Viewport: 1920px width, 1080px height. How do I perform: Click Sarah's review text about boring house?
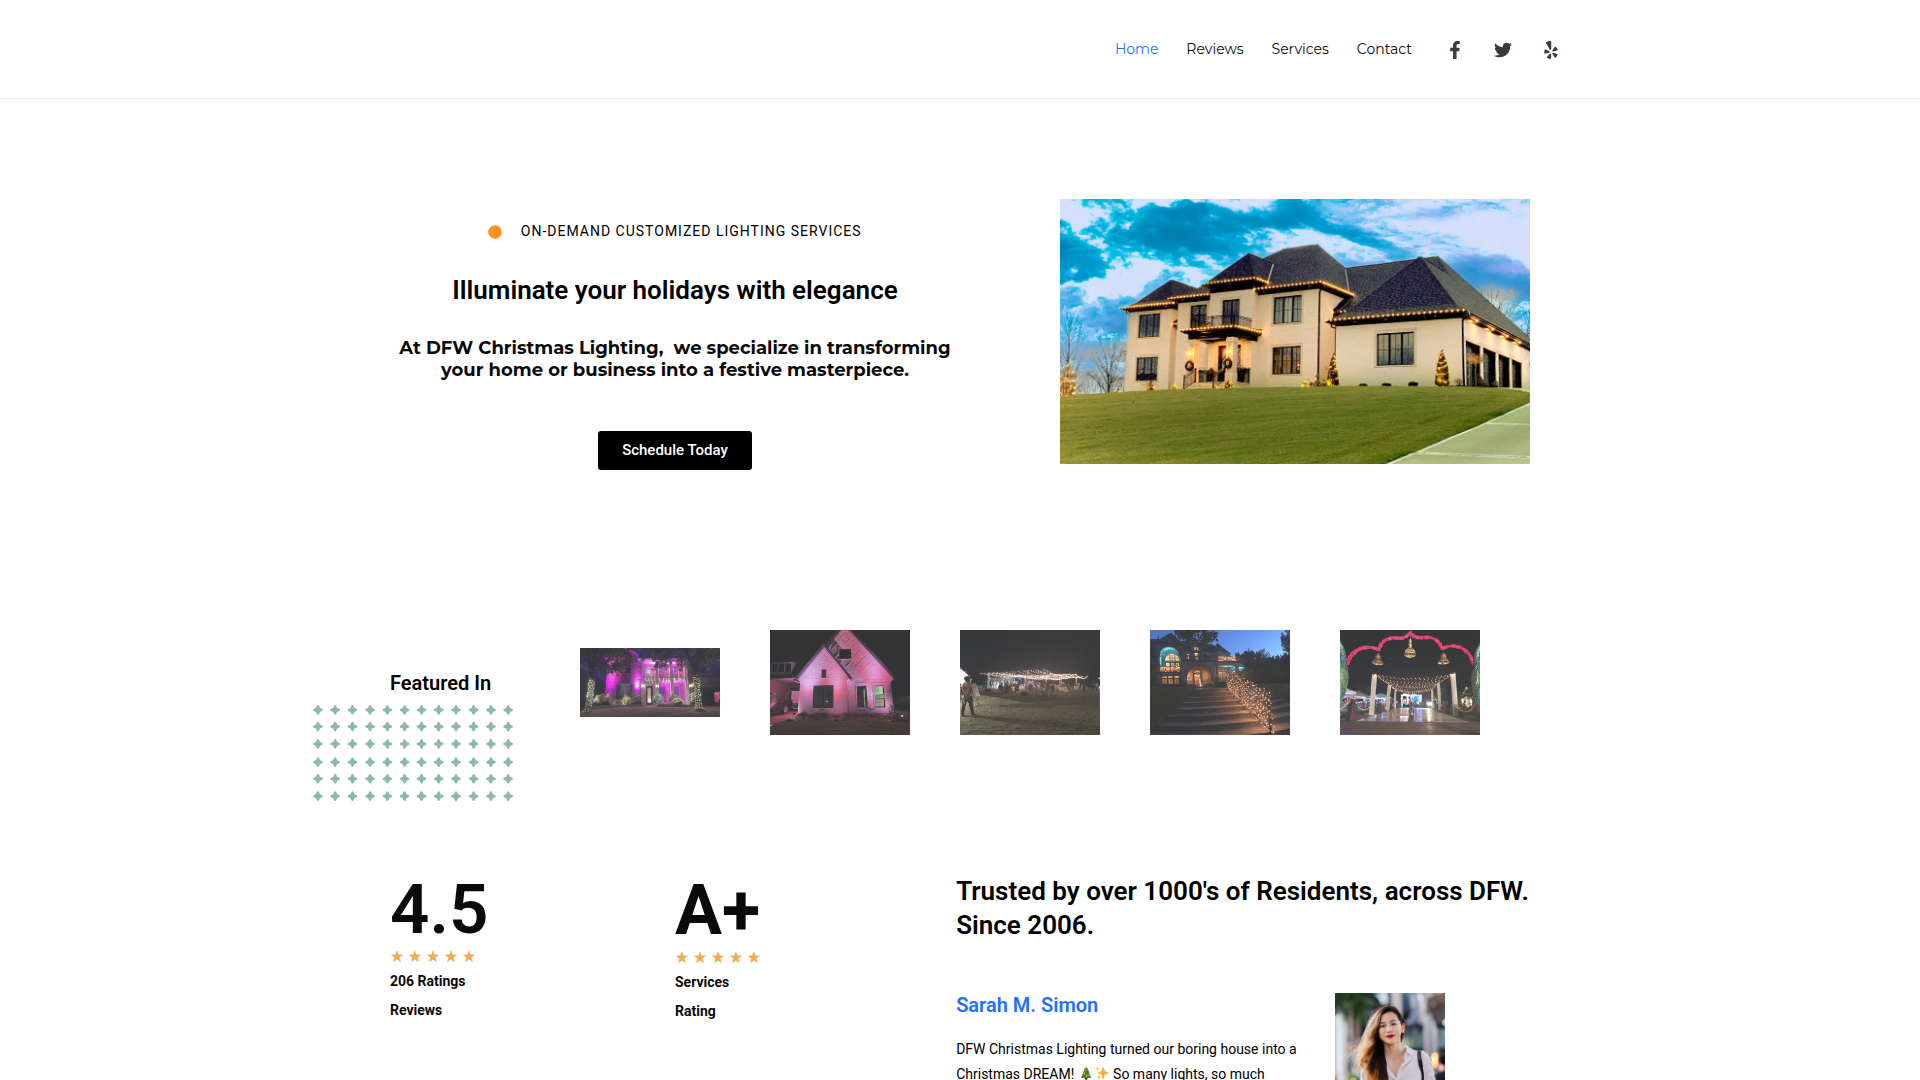tap(1126, 1061)
